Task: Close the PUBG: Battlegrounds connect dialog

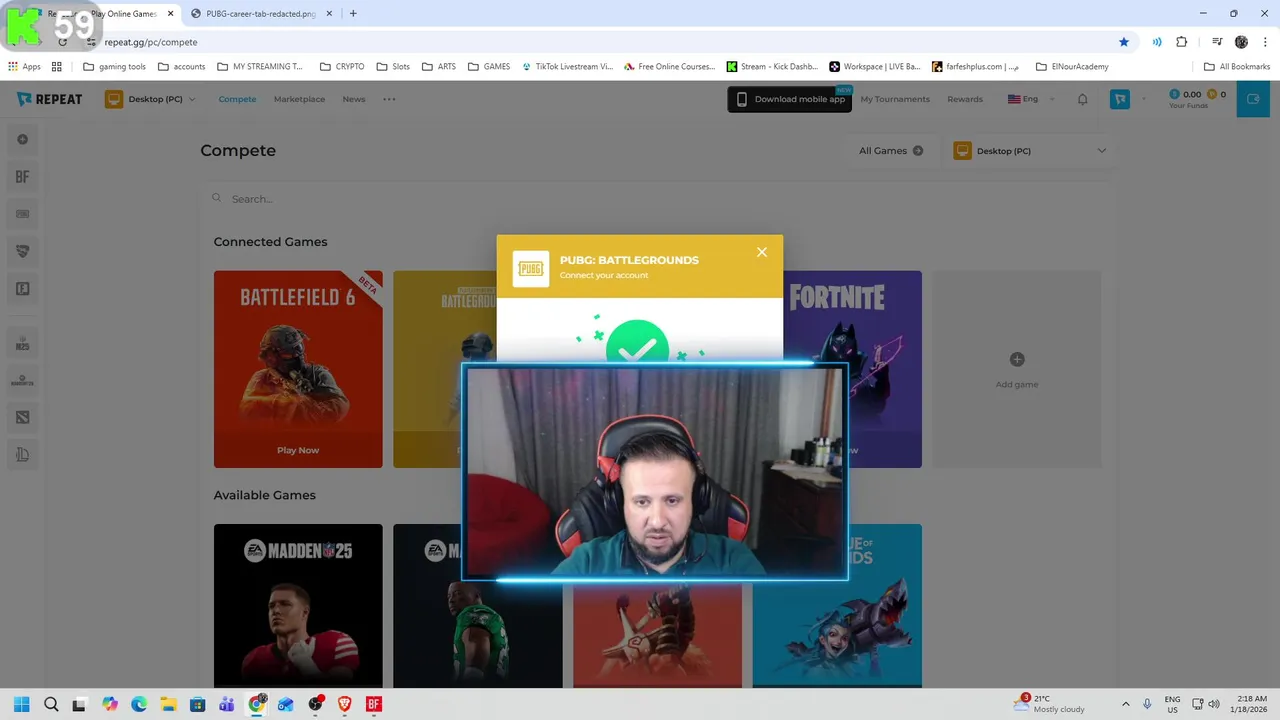Action: [x=762, y=252]
